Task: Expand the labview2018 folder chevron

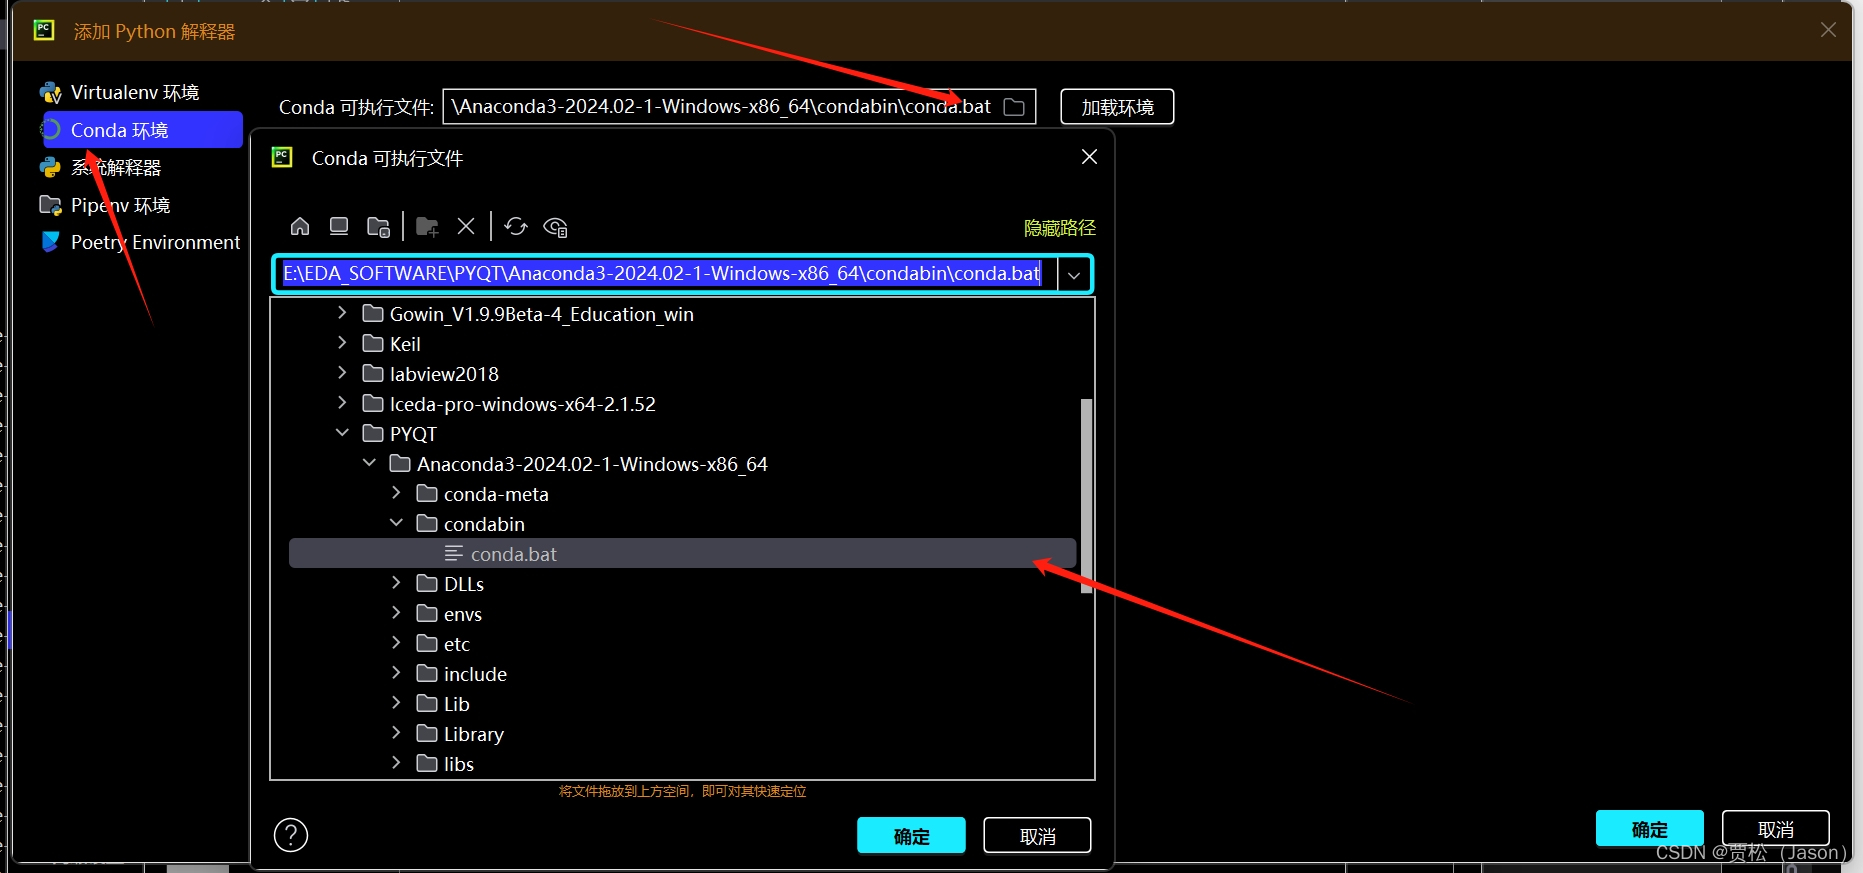Action: pyautogui.click(x=342, y=373)
